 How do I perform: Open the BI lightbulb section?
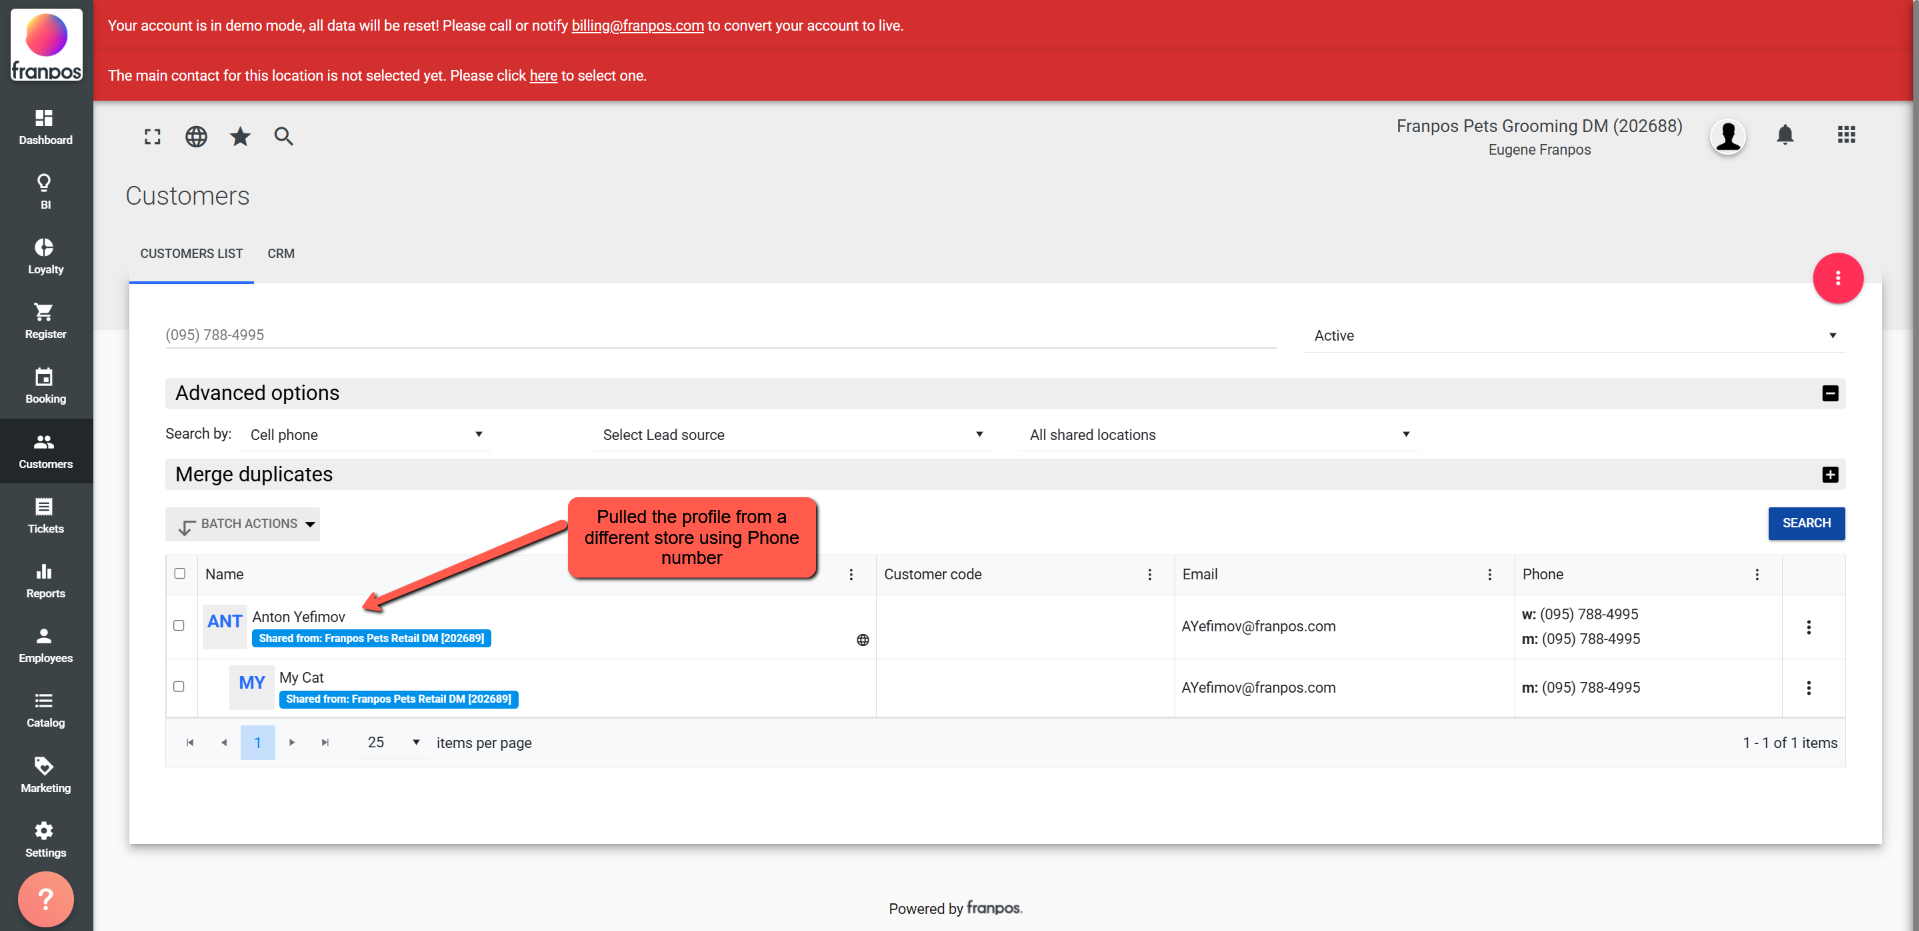click(46, 192)
